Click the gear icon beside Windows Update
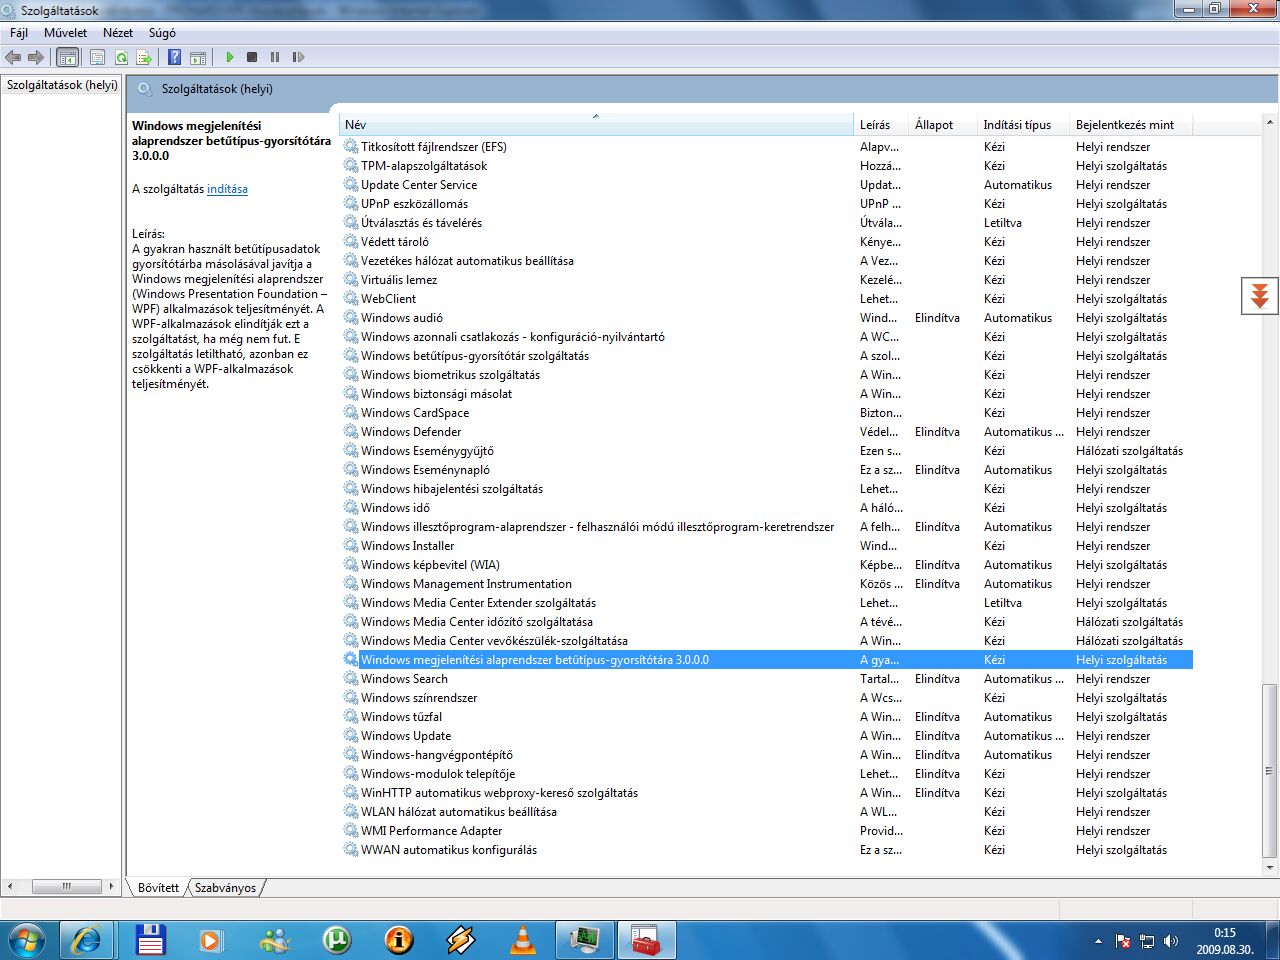This screenshot has height=960, width=1280. pyautogui.click(x=351, y=736)
